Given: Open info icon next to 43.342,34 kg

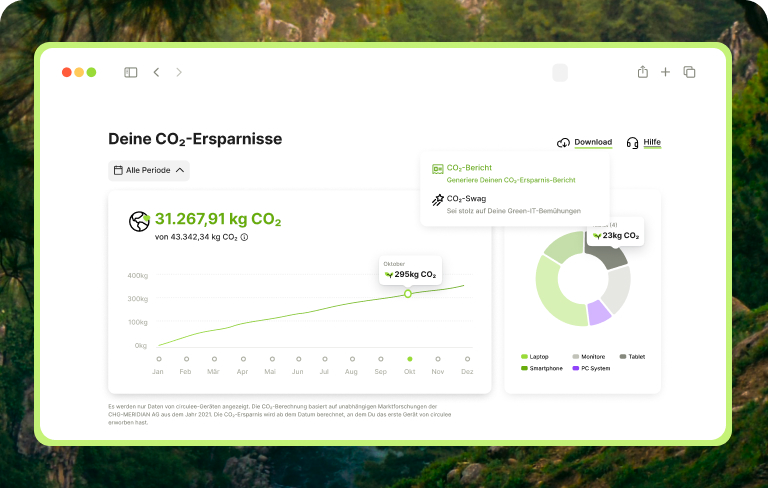Looking at the screenshot, I should click(244, 237).
